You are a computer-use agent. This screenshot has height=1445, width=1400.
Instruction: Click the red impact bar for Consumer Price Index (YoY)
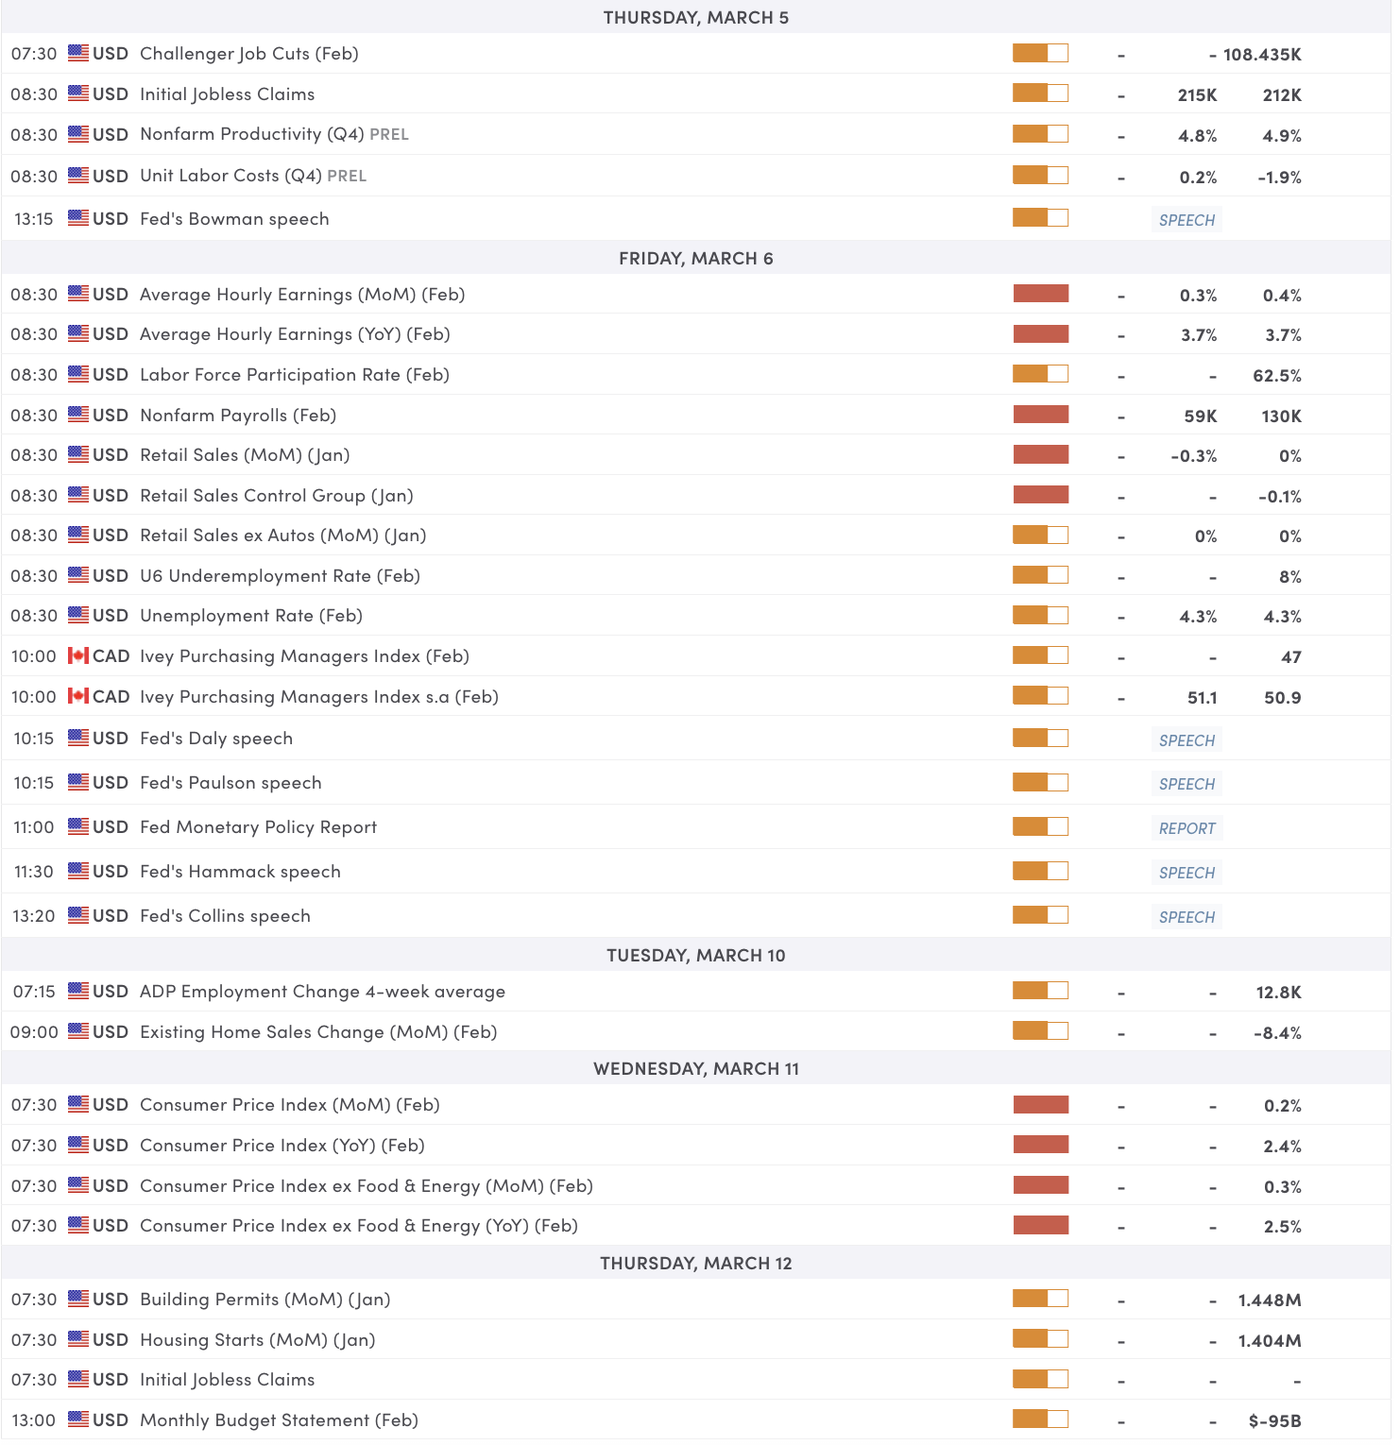[x=1041, y=1144]
